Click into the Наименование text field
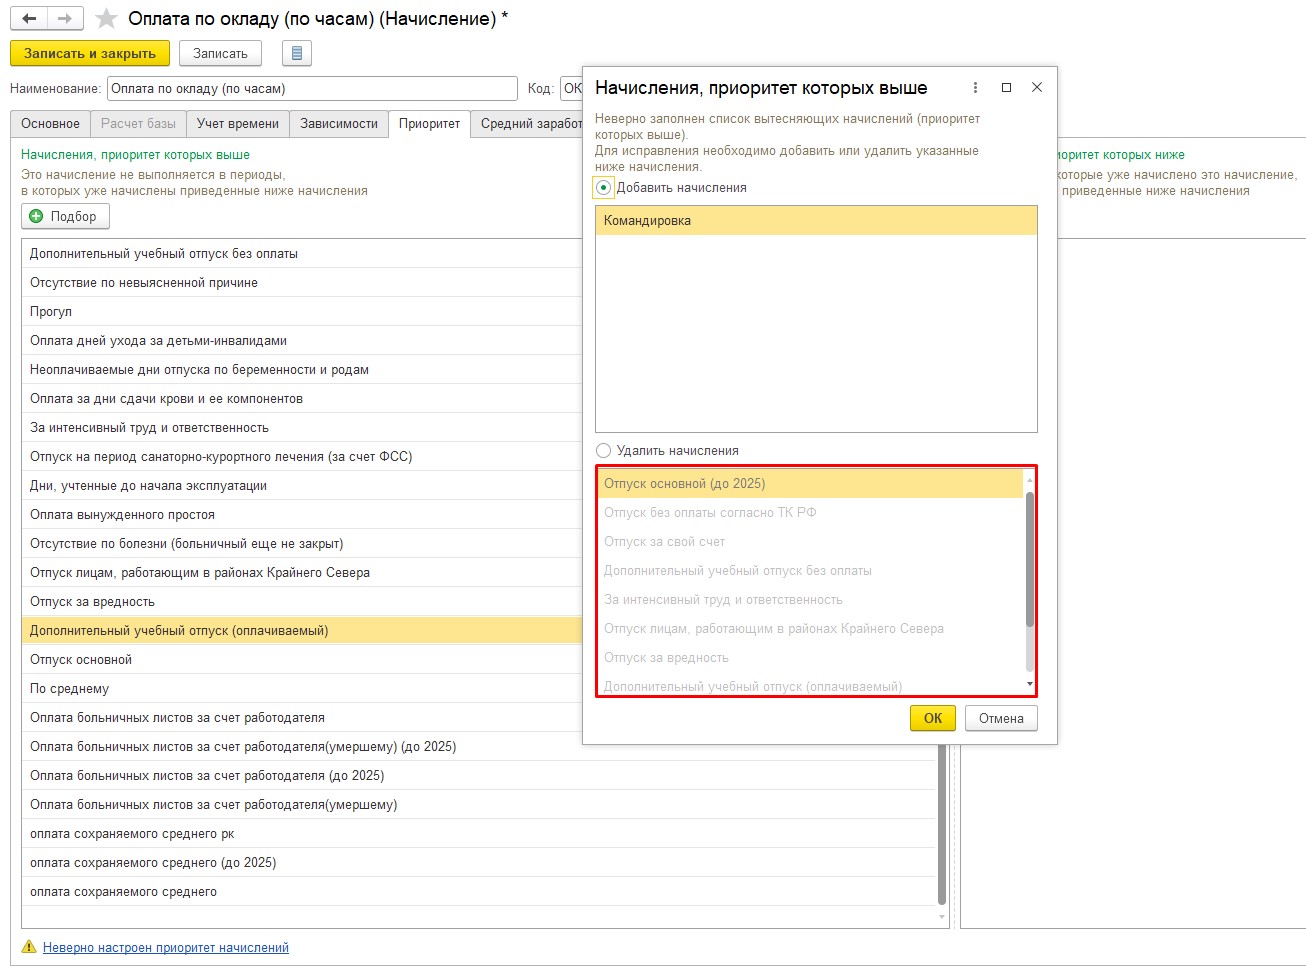The height and width of the screenshot is (968, 1306). click(311, 89)
